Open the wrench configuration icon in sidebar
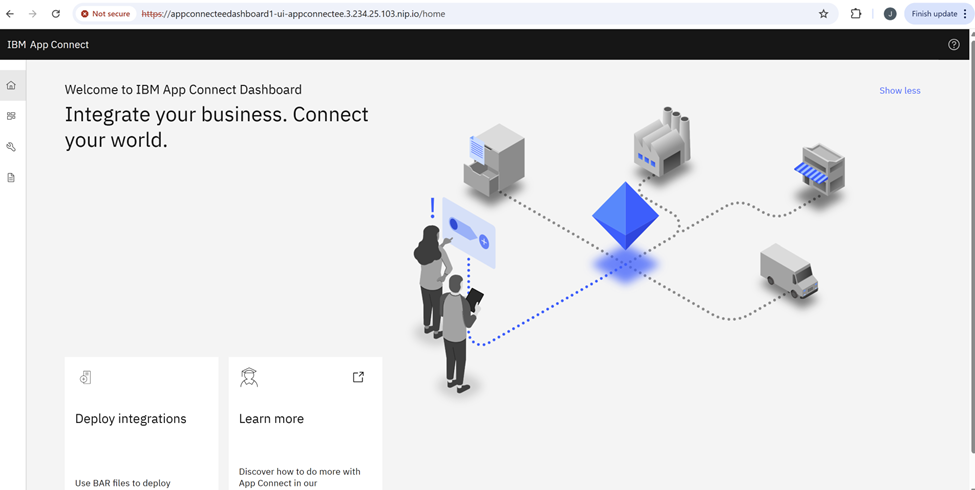 [x=11, y=147]
